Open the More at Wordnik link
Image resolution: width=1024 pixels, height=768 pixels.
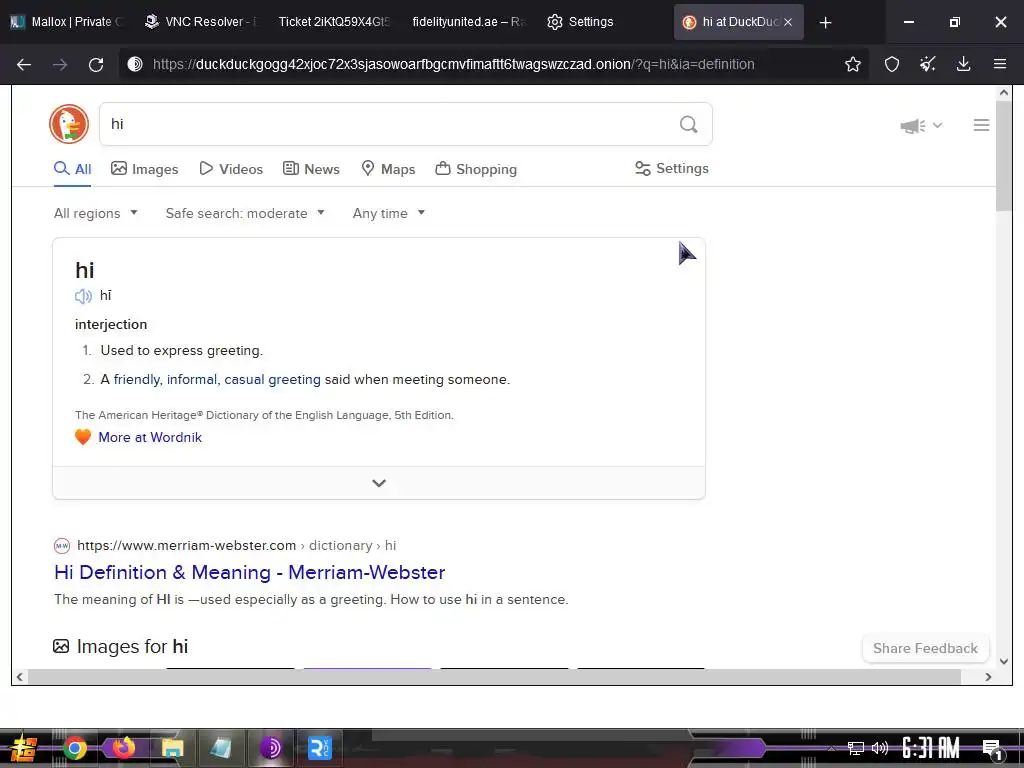150,438
